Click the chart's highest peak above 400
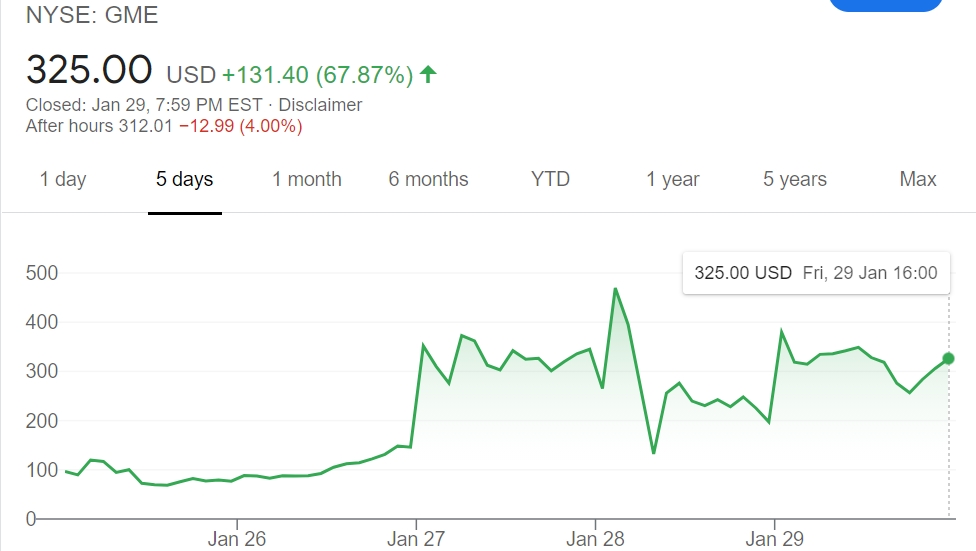Image resolution: width=976 pixels, height=551 pixels. [x=615, y=289]
